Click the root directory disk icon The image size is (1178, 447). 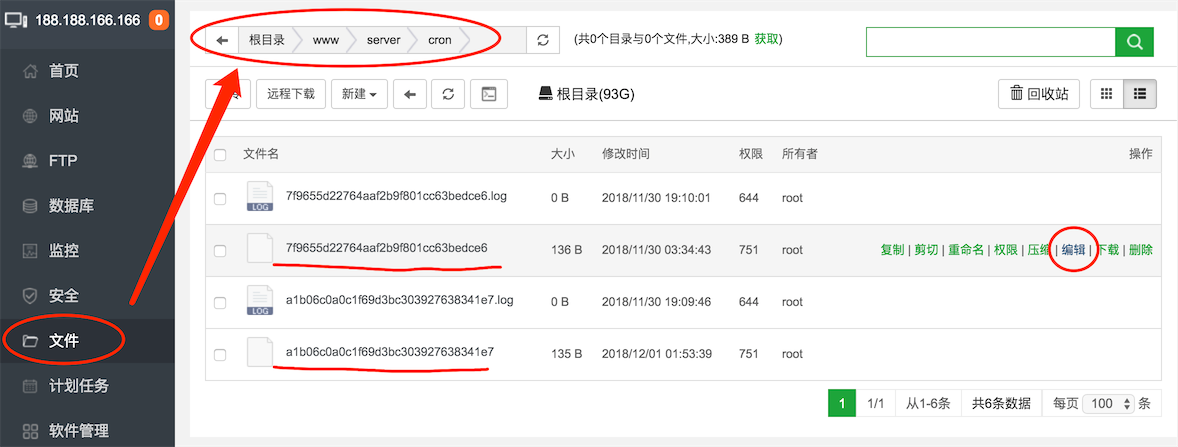[545, 94]
